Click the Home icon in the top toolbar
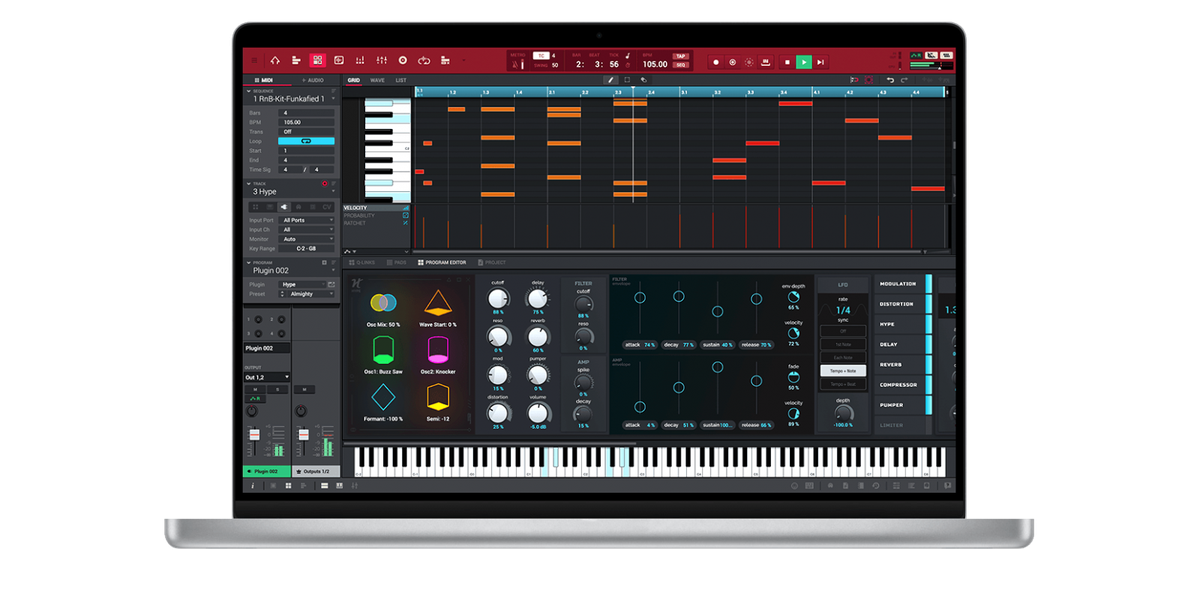1200x600 pixels. coord(273,61)
